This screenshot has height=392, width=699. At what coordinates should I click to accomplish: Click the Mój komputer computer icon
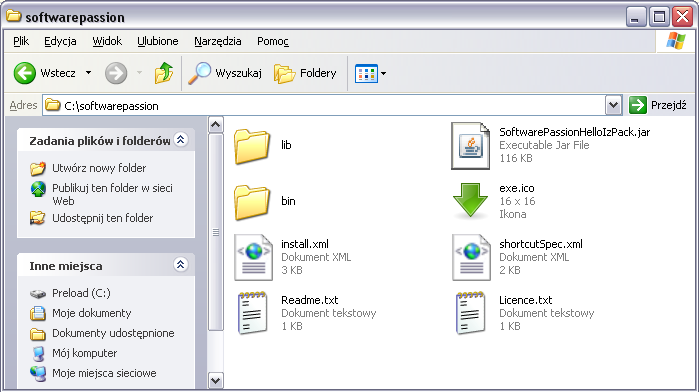click(x=39, y=354)
